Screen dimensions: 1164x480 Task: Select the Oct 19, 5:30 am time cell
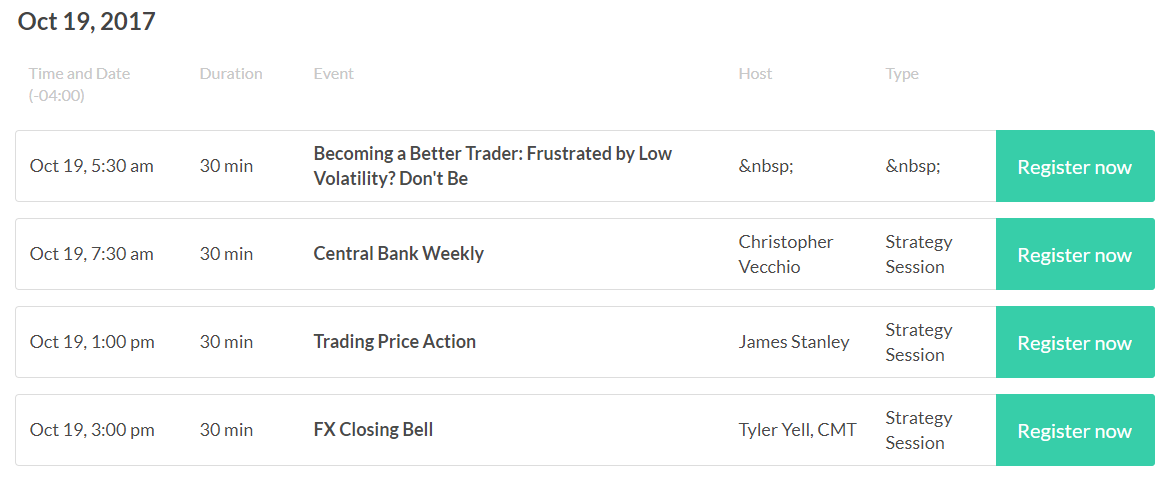point(92,165)
